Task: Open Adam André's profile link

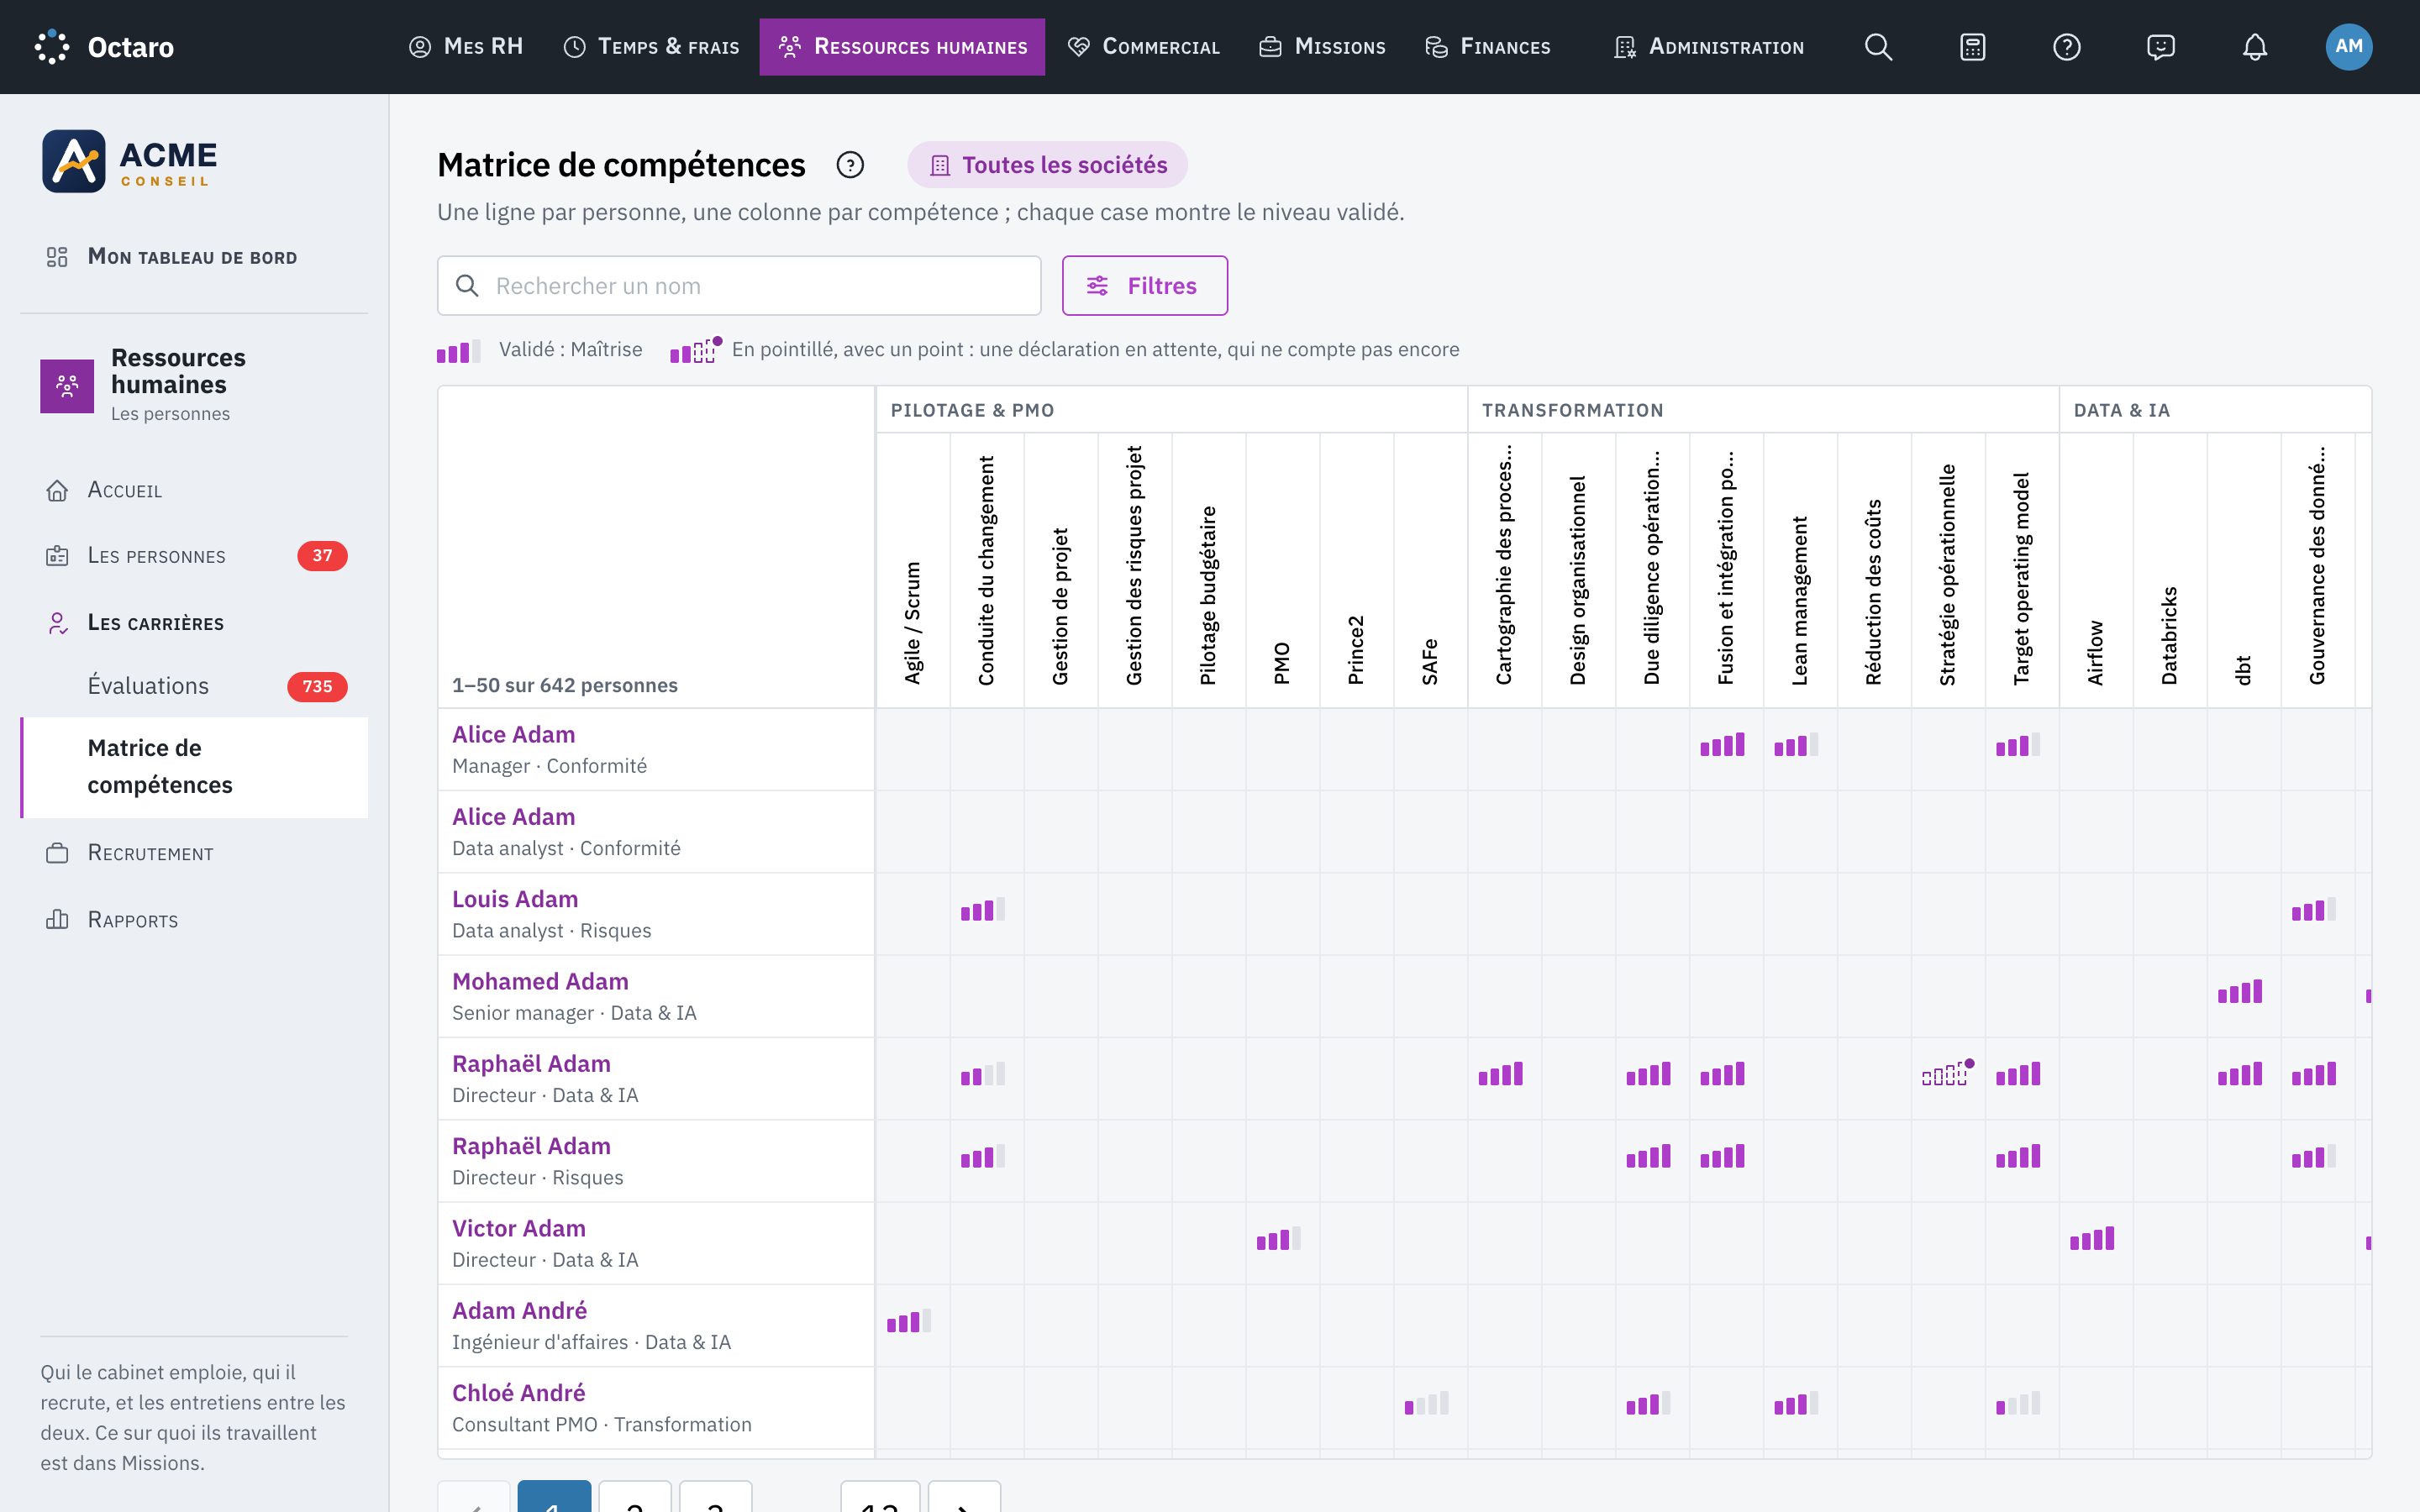Action: tap(520, 1310)
